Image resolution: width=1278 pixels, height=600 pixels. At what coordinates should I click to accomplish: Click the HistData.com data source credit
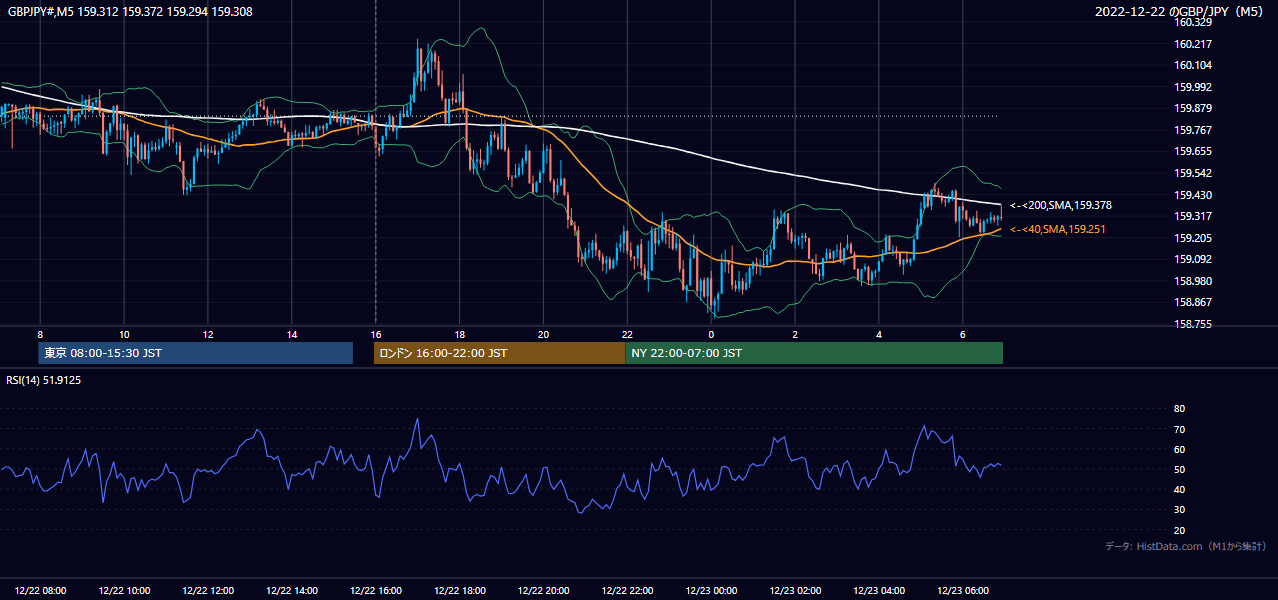pos(1185,546)
